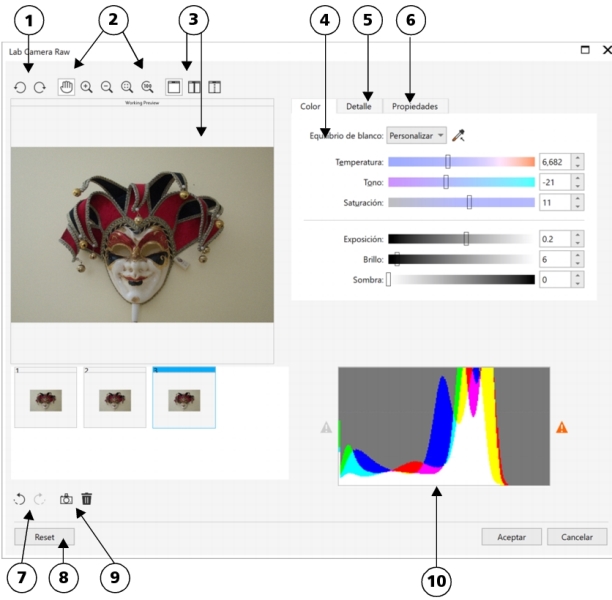The height and width of the screenshot is (600, 612).
Task: Rotate the image counterclockwise
Action: coord(20,88)
